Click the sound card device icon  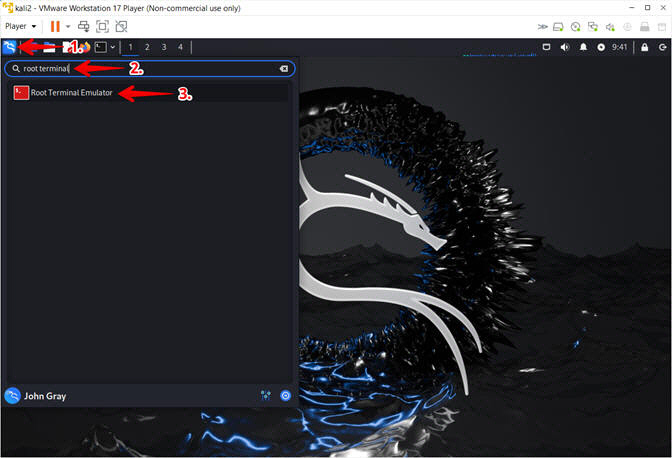click(x=610, y=27)
